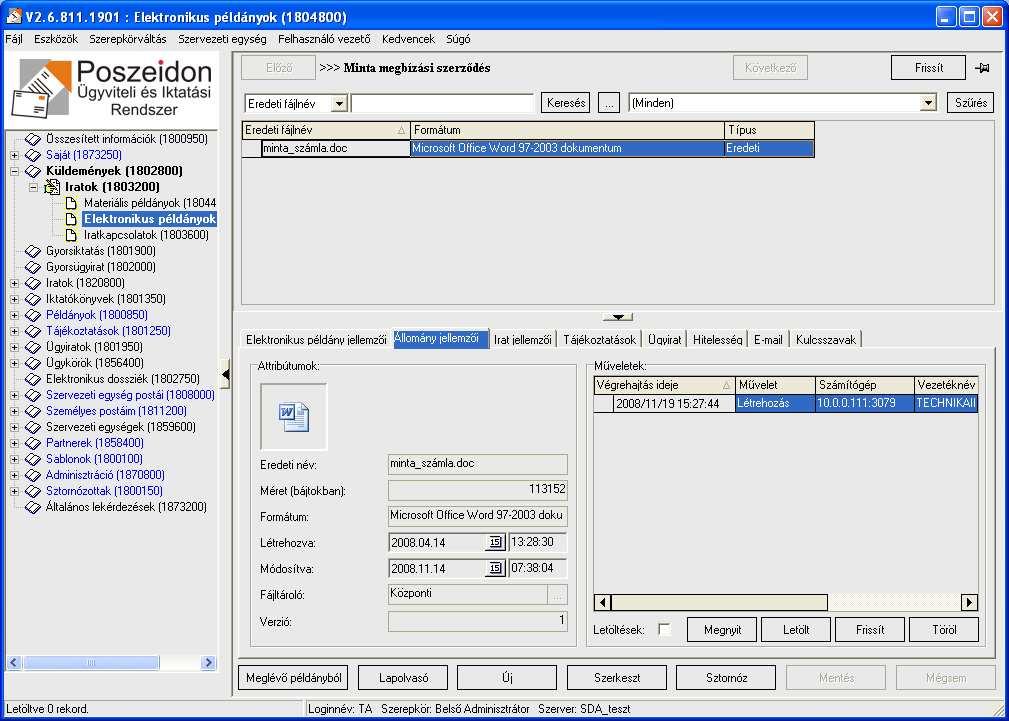Click the Iratok (1803200) folder icon
This screenshot has width=1009, height=721.
click(51, 187)
